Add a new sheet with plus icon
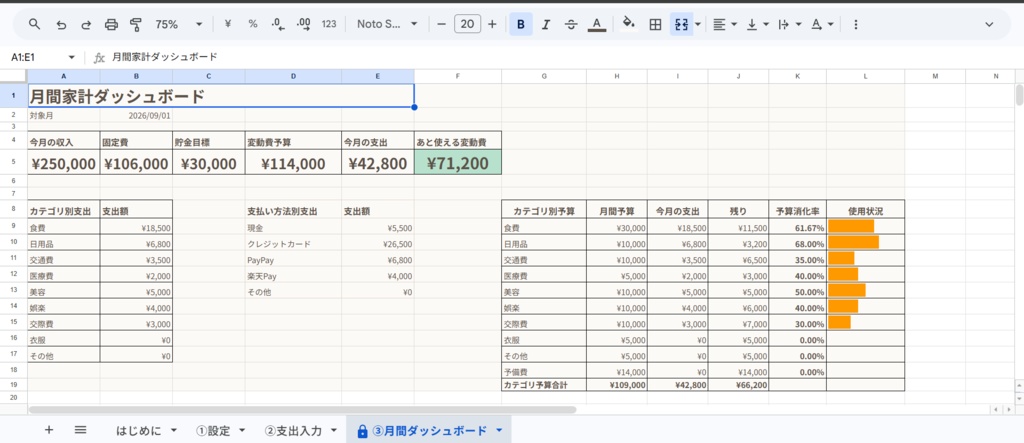The image size is (1024, 443). (48, 430)
